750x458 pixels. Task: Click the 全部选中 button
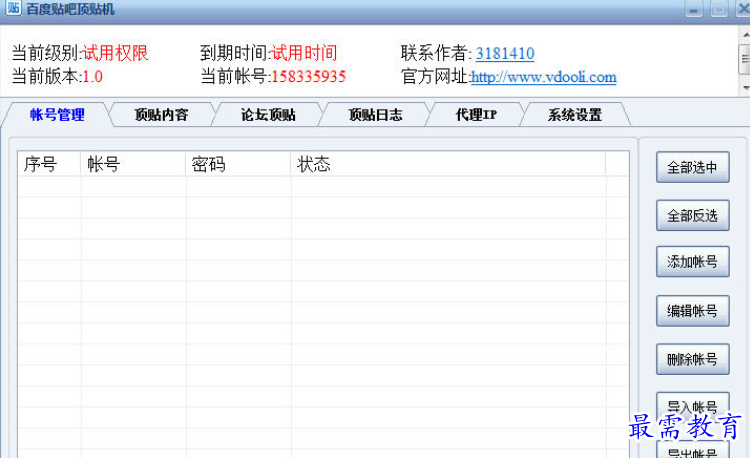693,167
